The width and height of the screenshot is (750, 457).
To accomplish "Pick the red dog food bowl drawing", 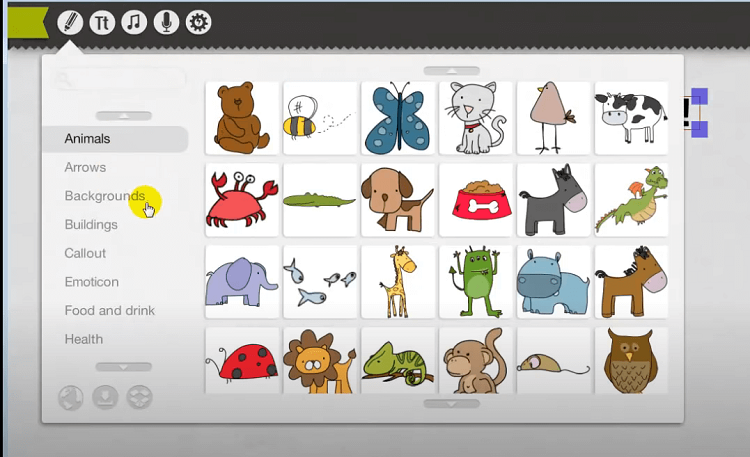I will [476, 200].
